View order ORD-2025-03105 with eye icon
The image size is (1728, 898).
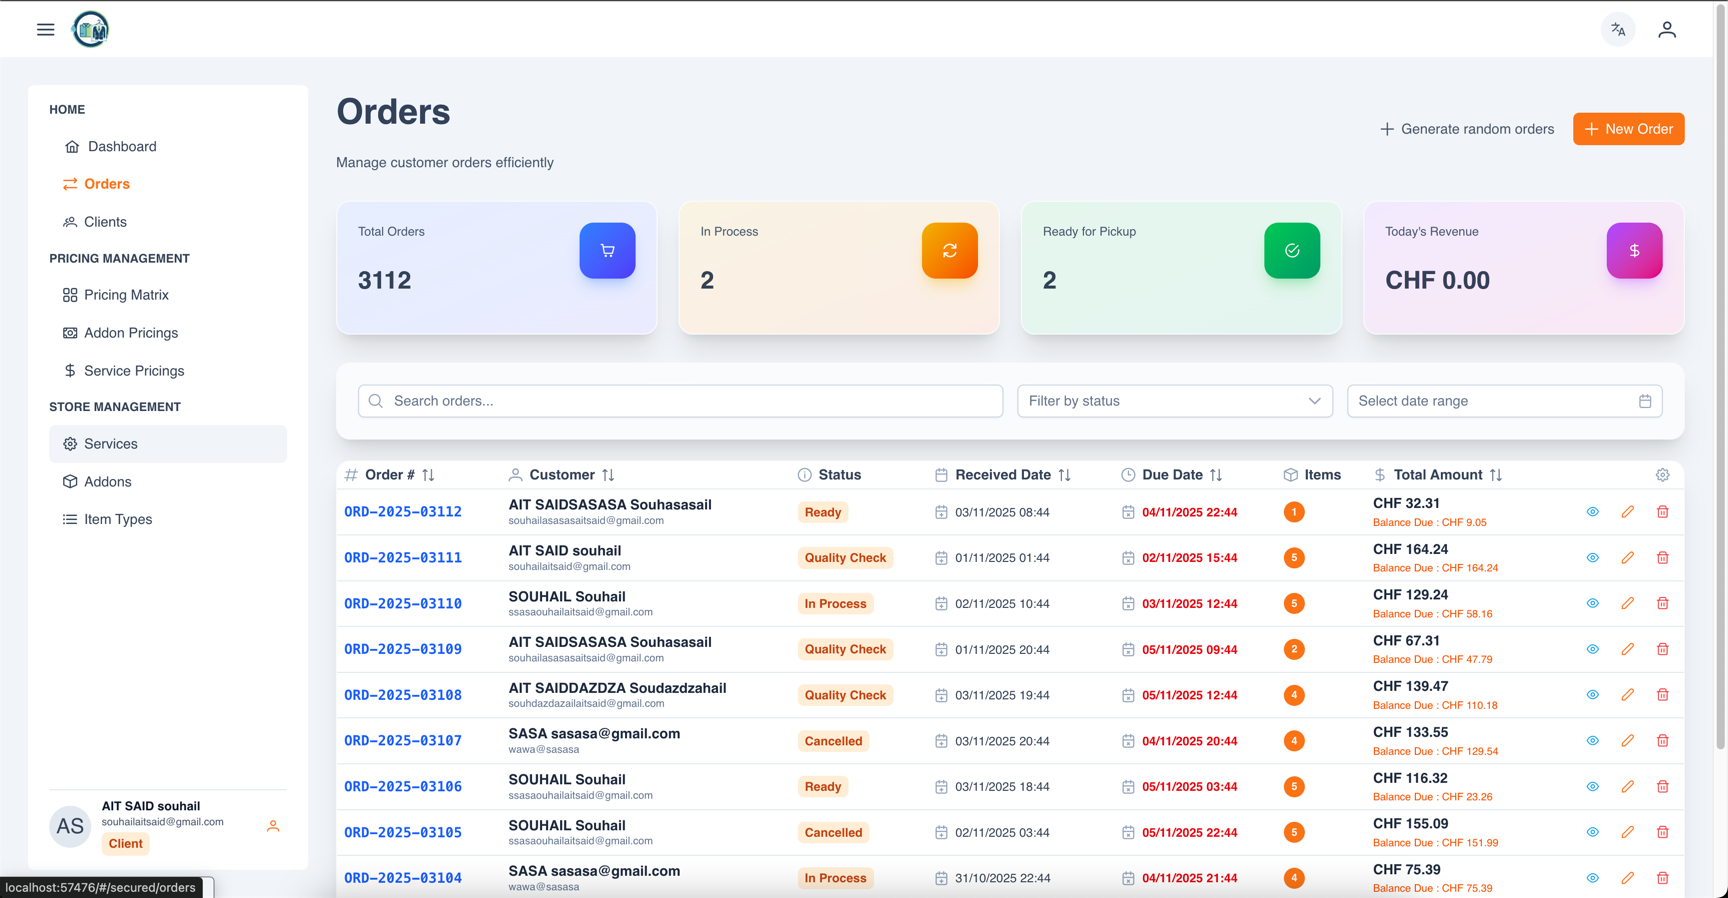click(1592, 832)
